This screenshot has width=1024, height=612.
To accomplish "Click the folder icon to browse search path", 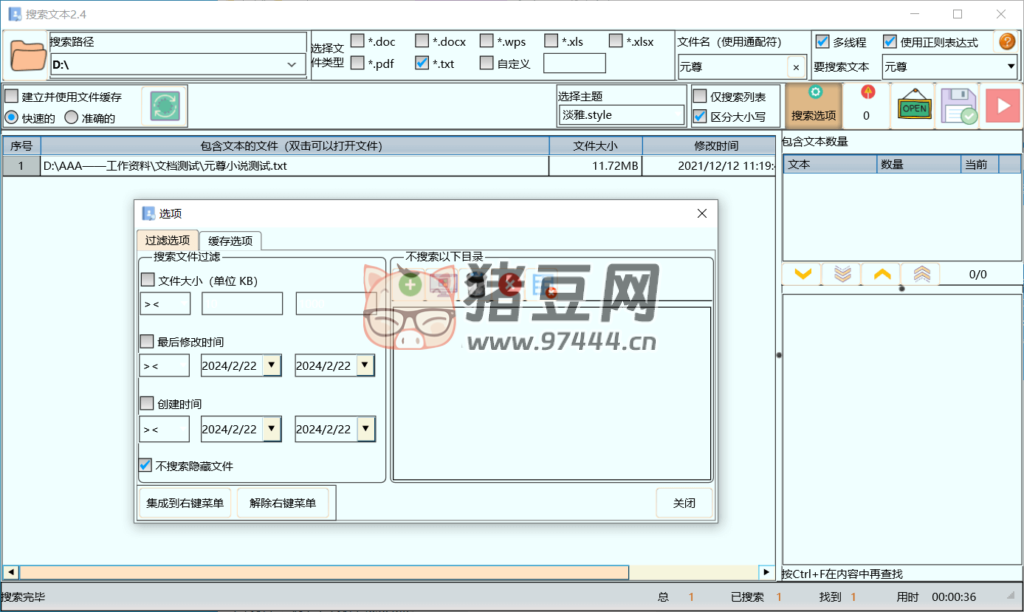I will 27,55.
